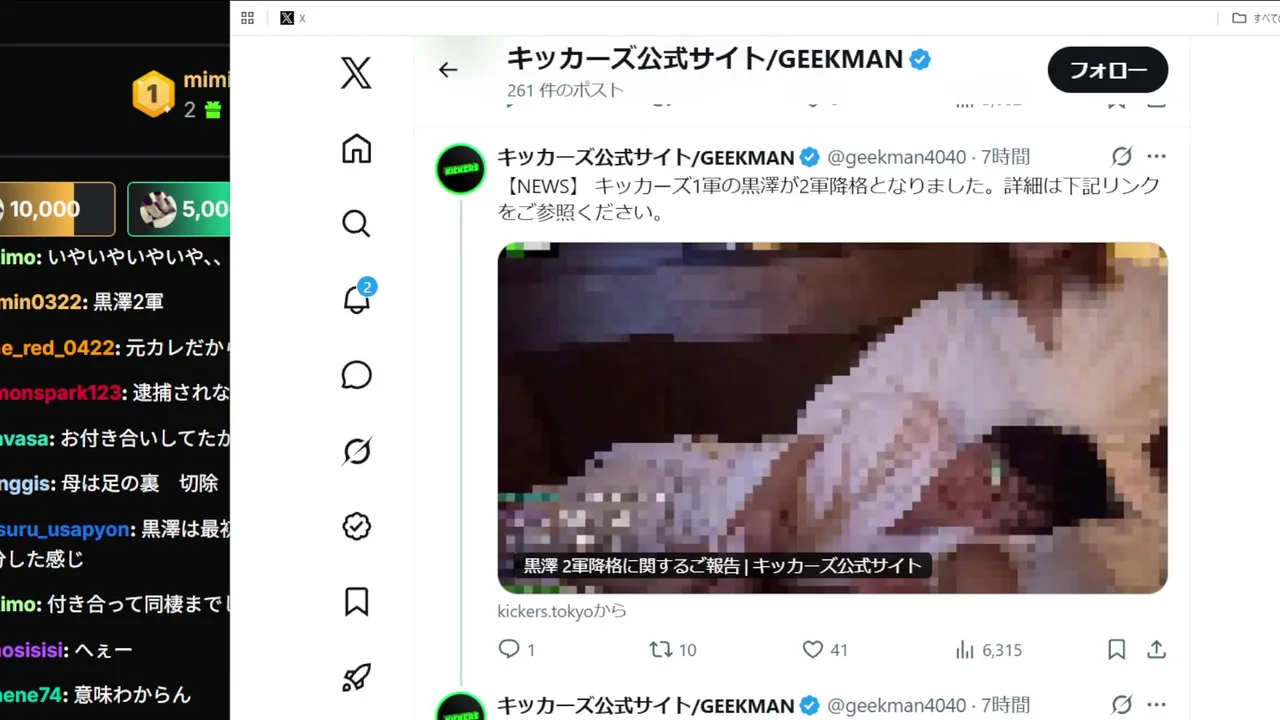Open the kickers.tokyo link card image

[832, 418]
